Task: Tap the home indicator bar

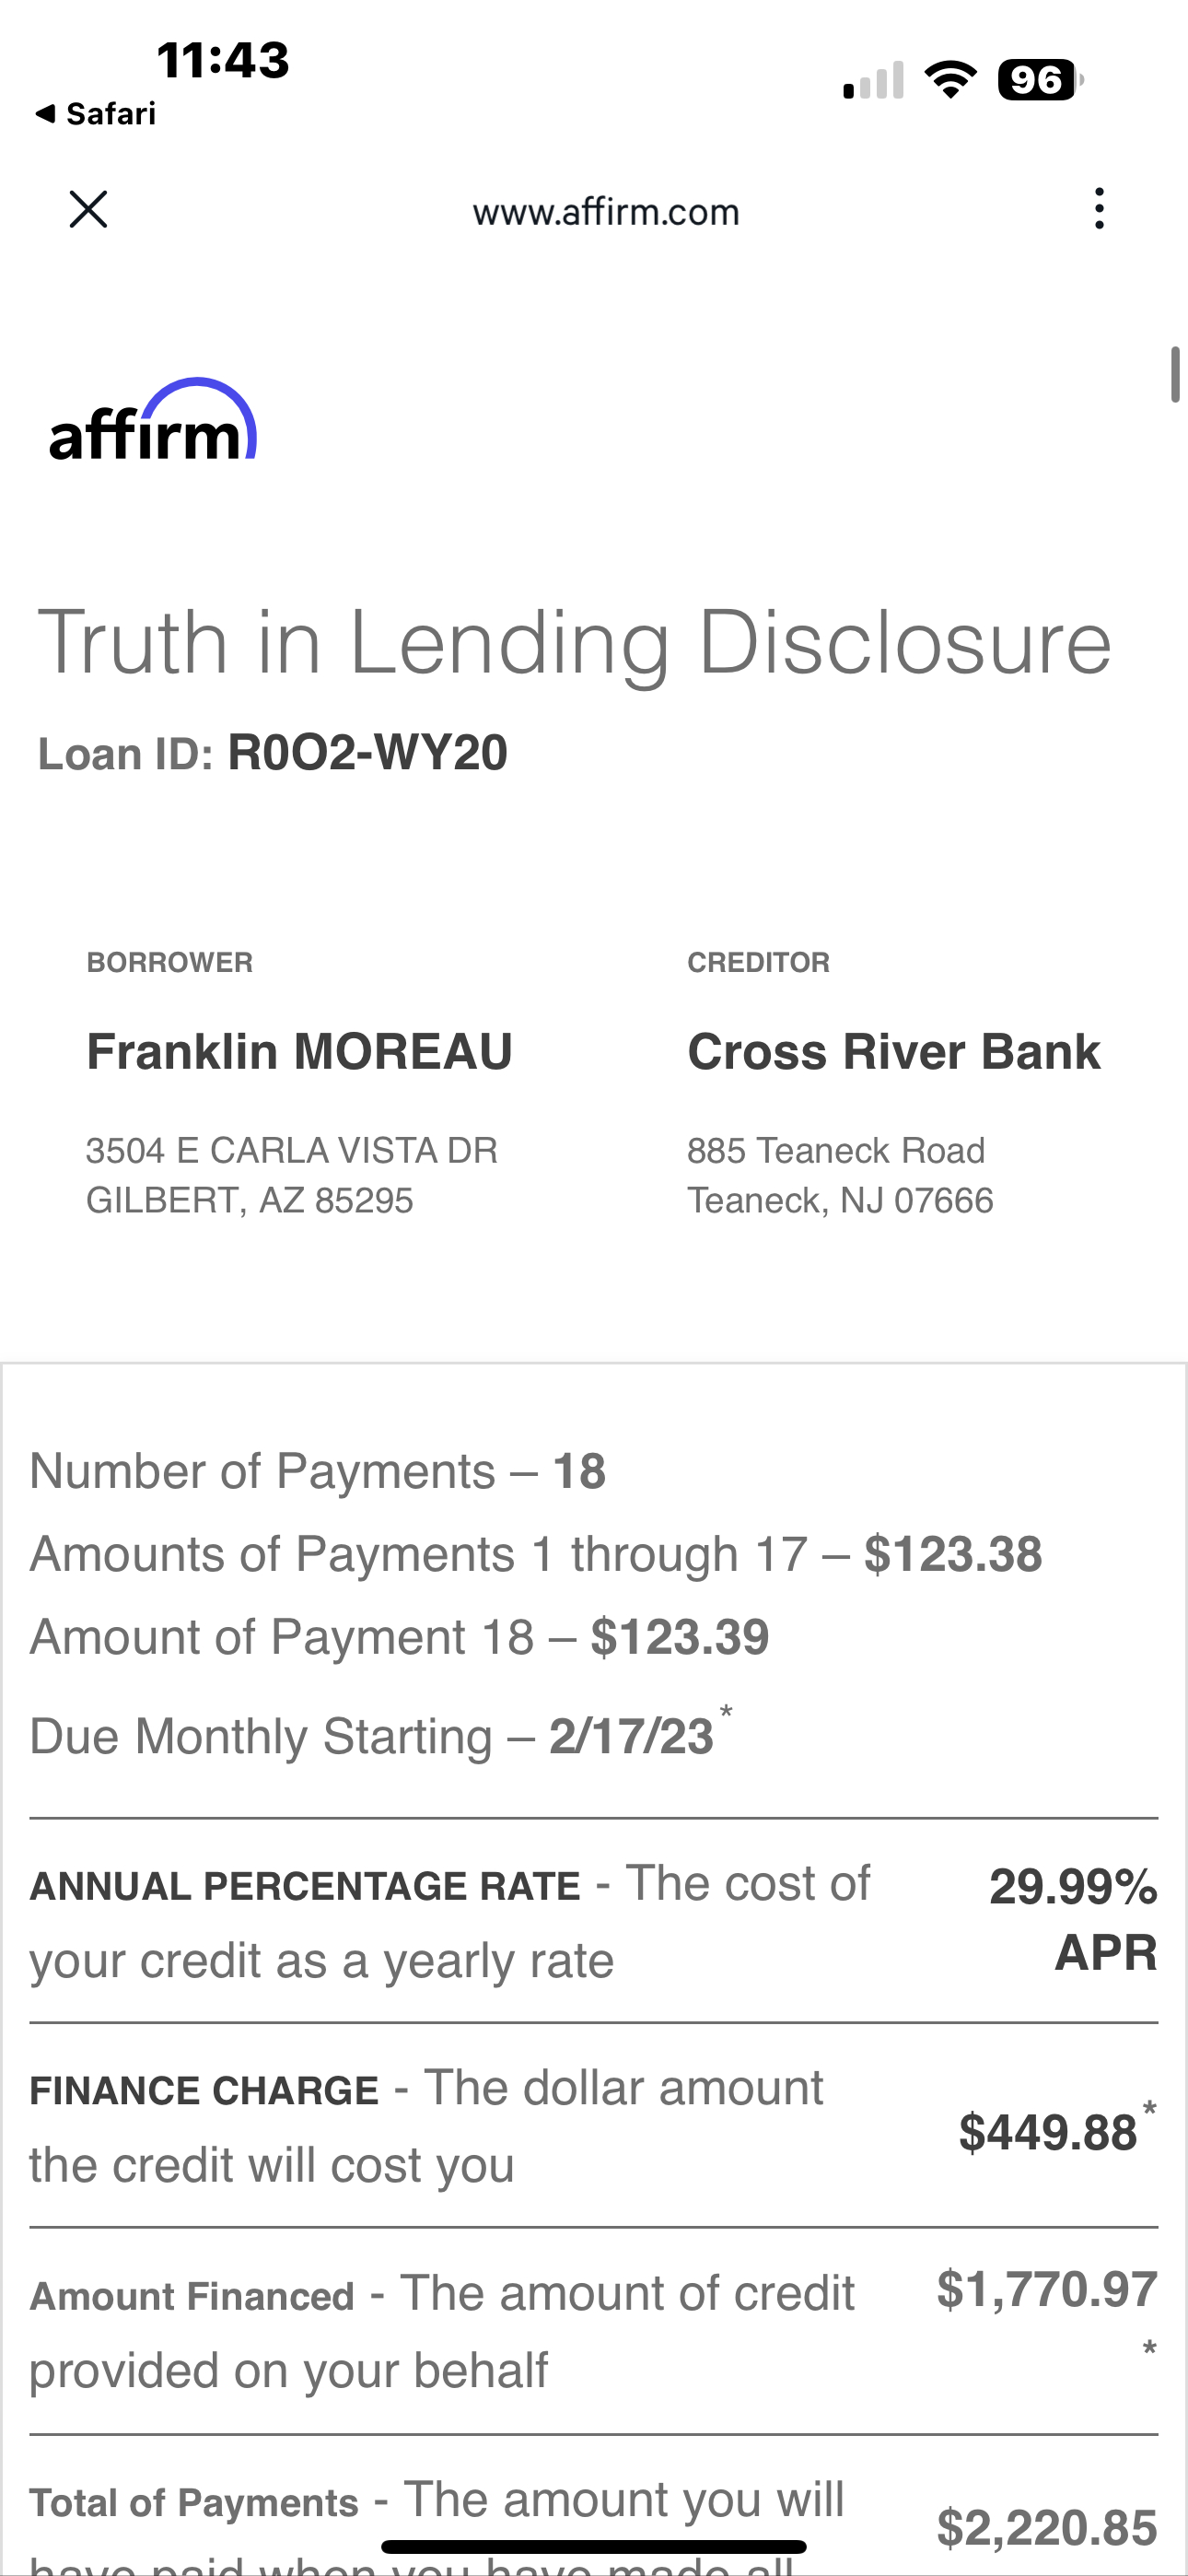Action: pos(594,2546)
